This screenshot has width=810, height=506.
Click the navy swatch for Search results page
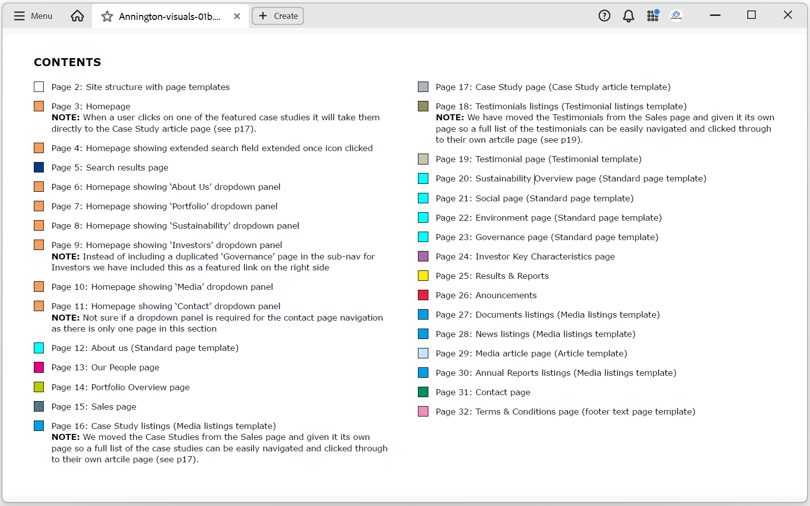coord(39,168)
